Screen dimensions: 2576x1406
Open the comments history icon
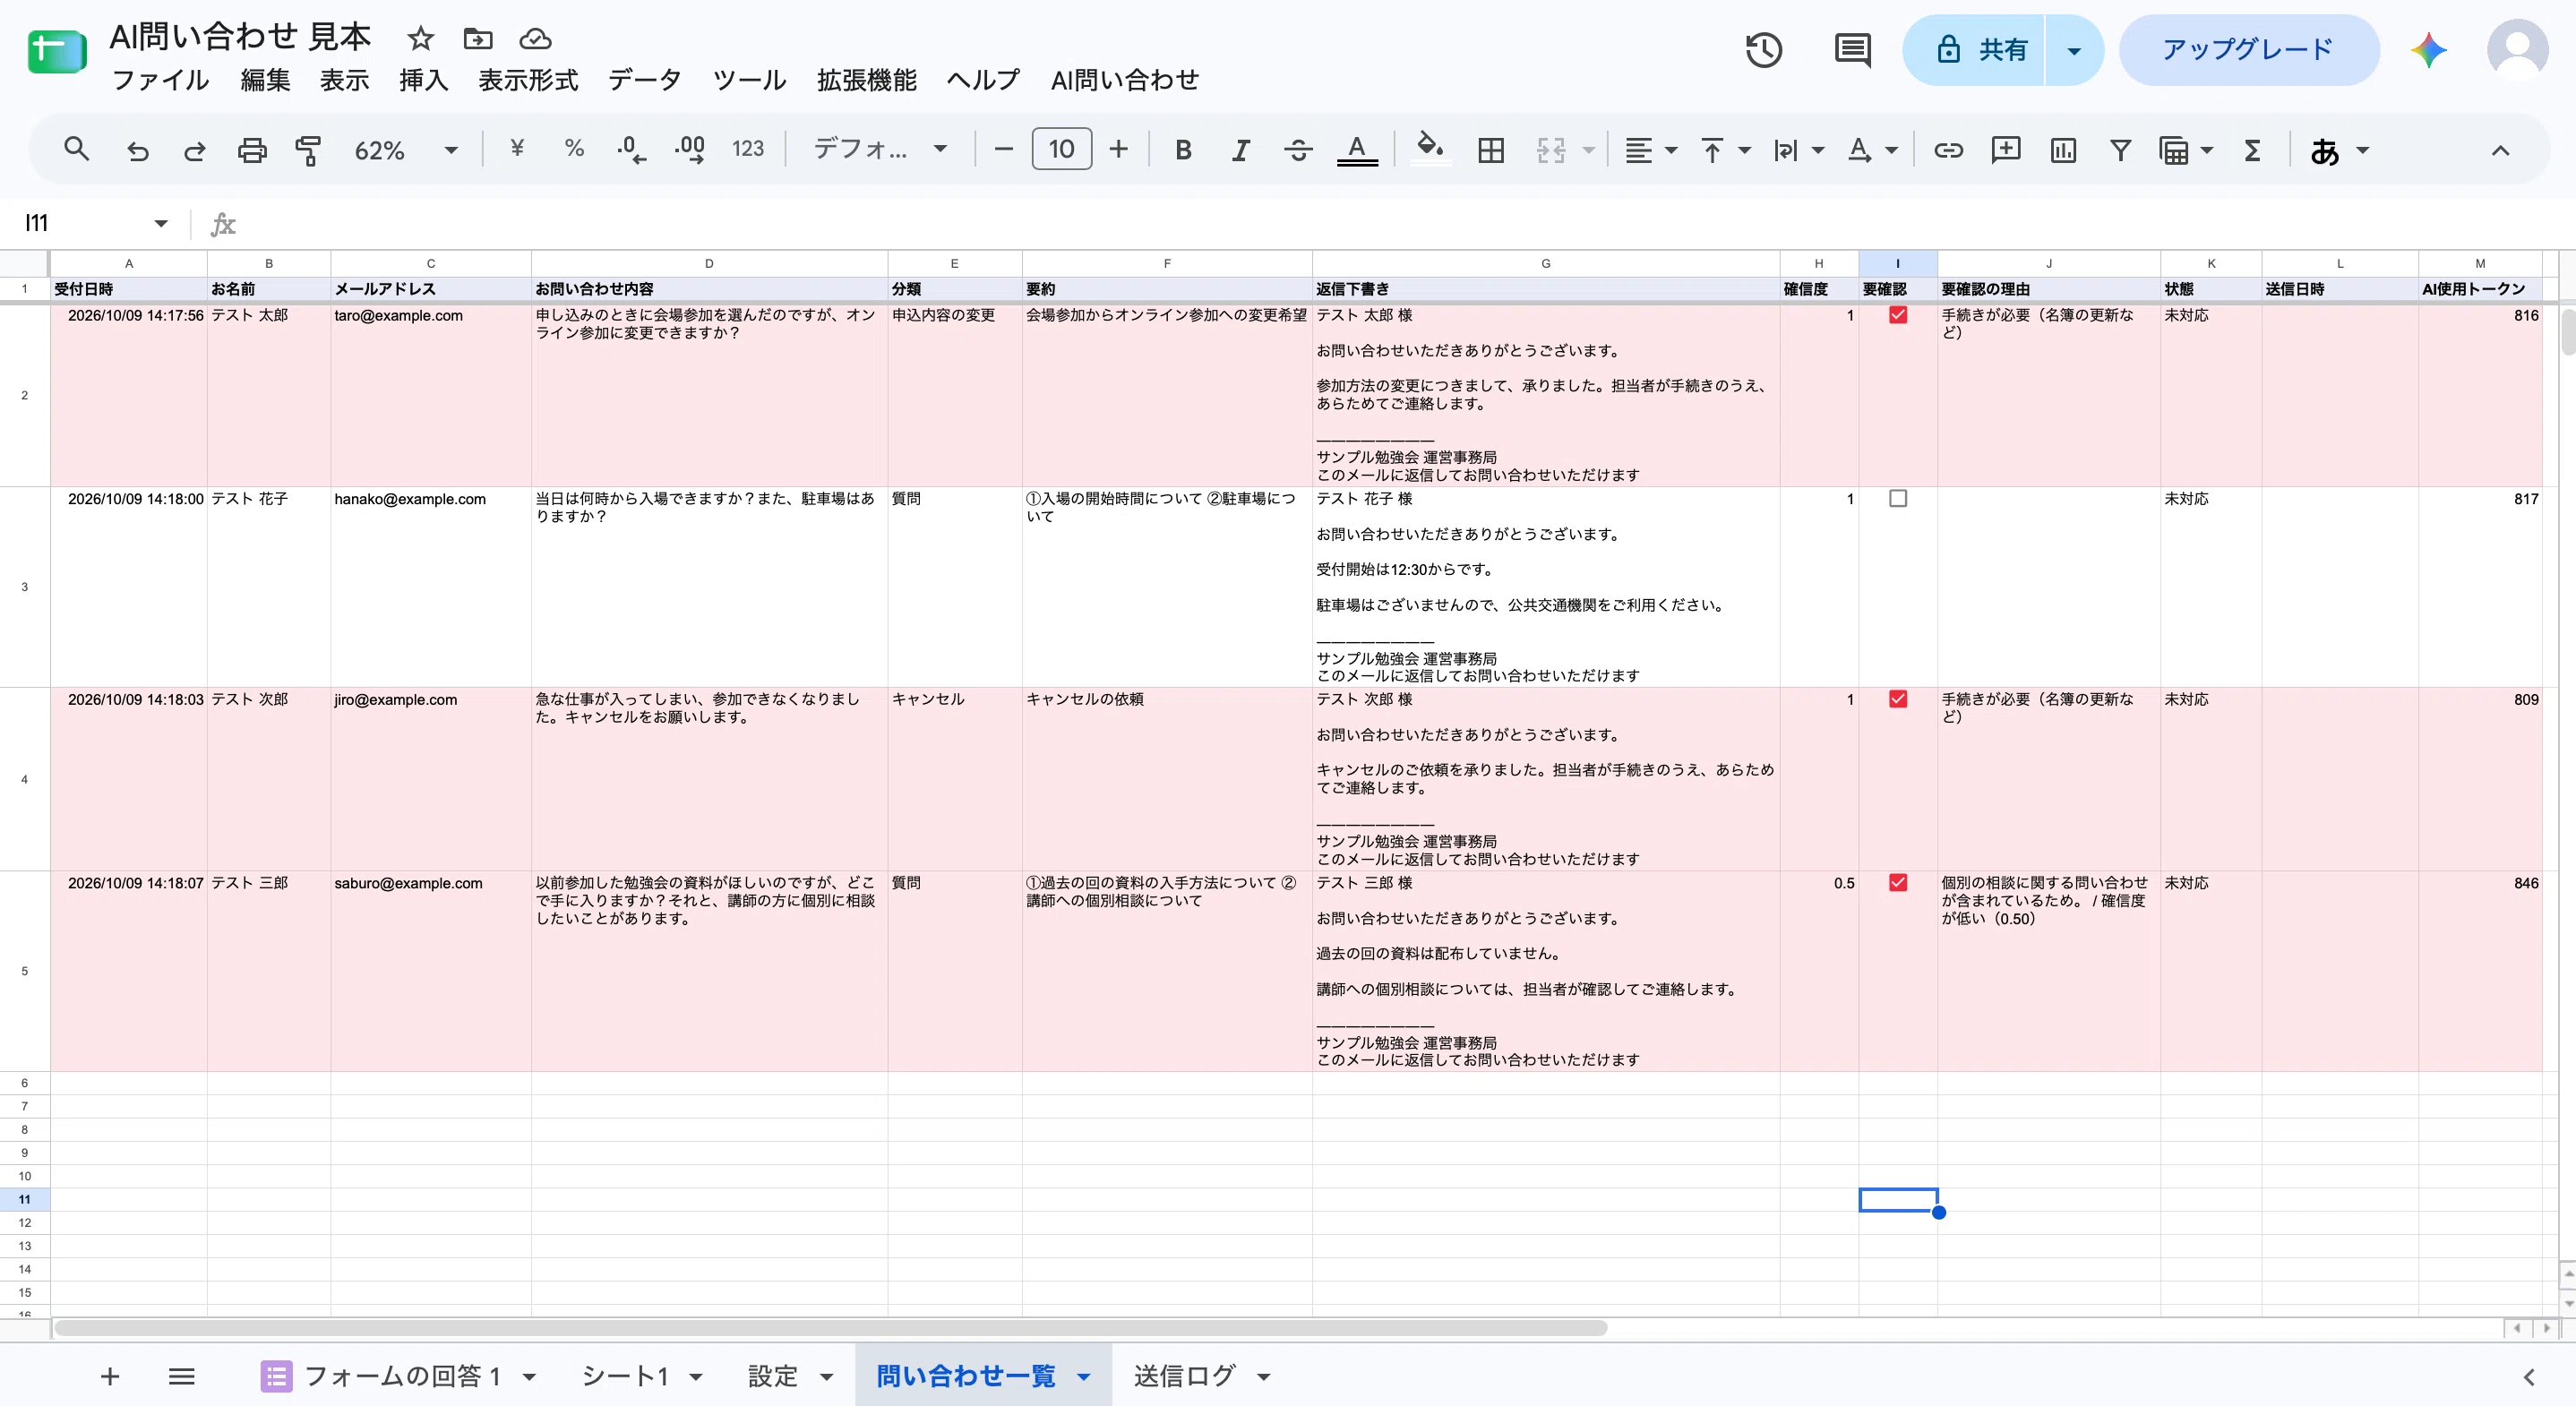pos(1853,50)
